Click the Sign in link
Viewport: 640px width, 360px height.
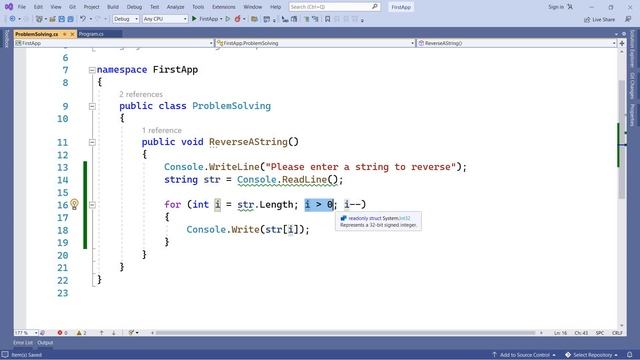tap(556, 7)
